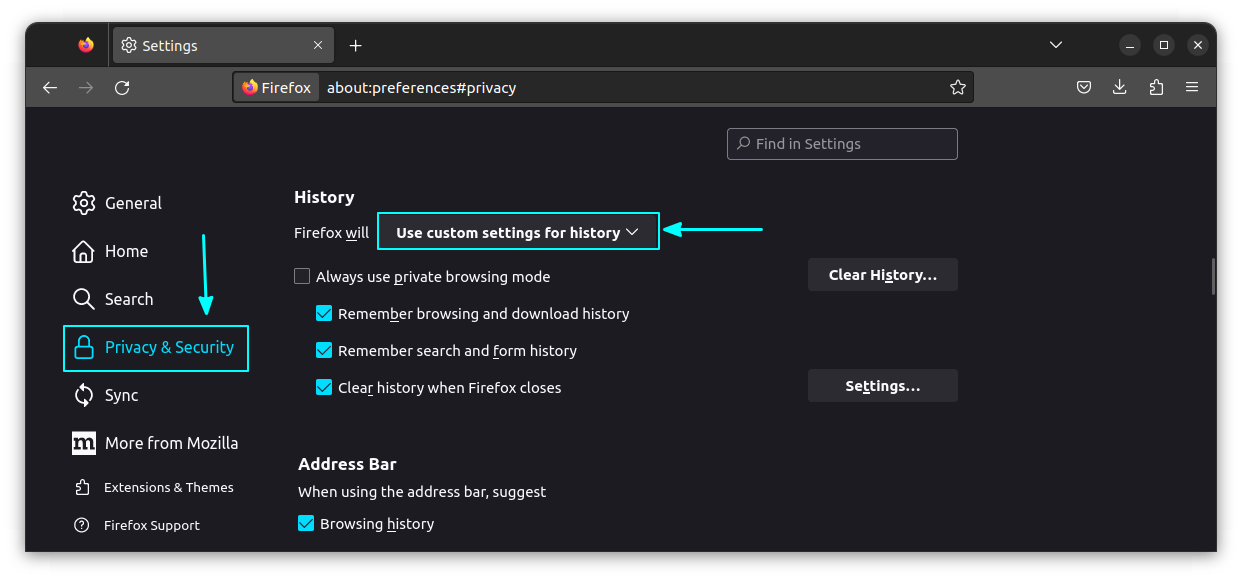
Task: Open the Pocket save icon
Action: (1084, 88)
